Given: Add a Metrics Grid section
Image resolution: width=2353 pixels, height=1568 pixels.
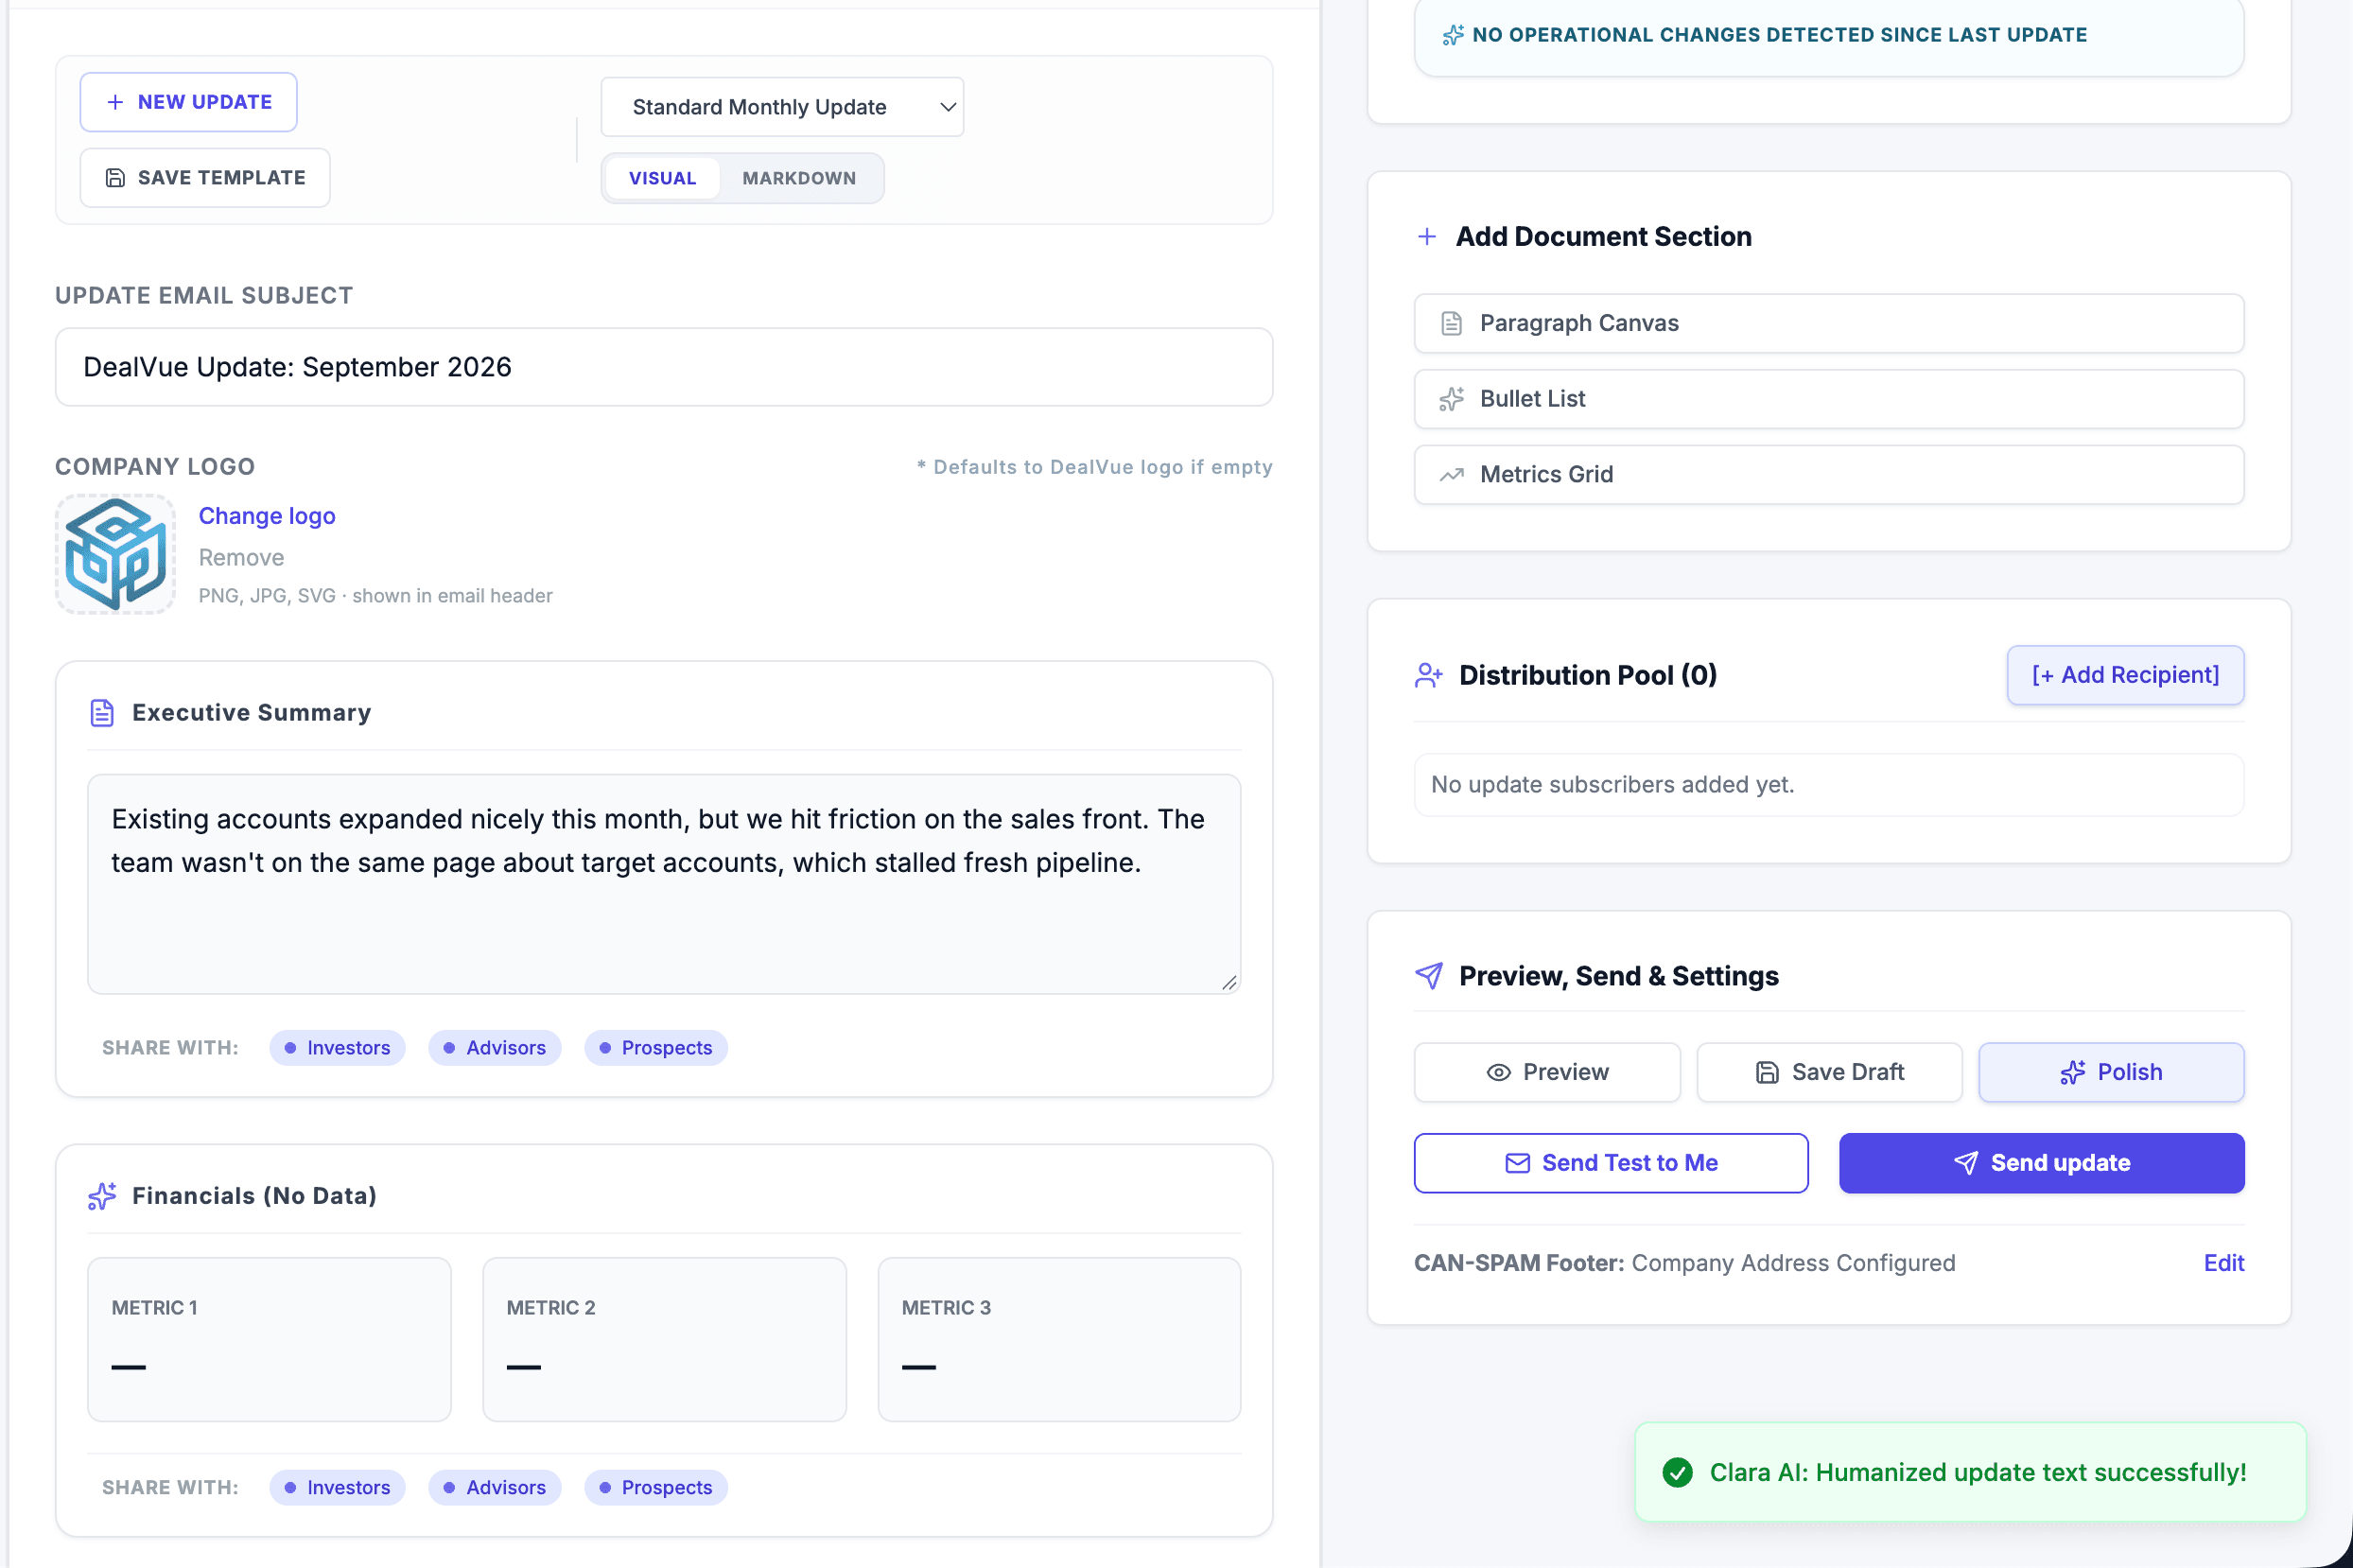Looking at the screenshot, I should pyautogui.click(x=1828, y=475).
